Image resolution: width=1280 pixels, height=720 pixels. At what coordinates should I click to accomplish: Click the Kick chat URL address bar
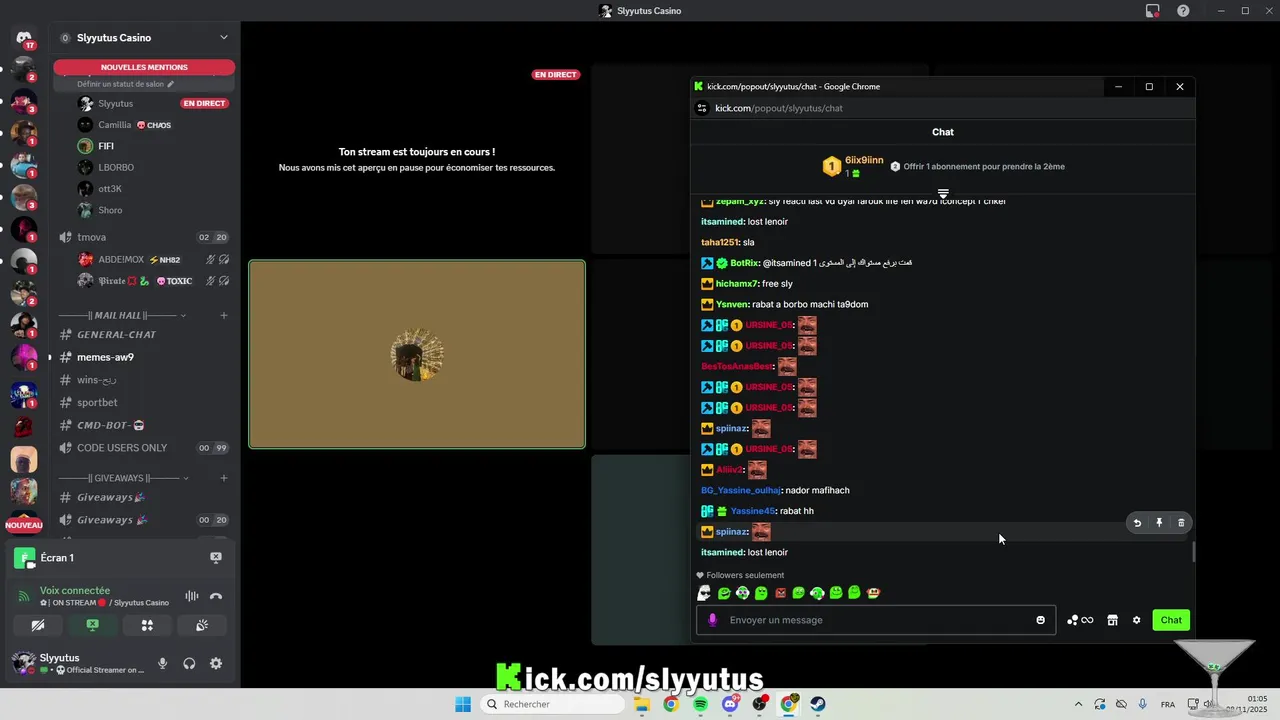coord(778,108)
